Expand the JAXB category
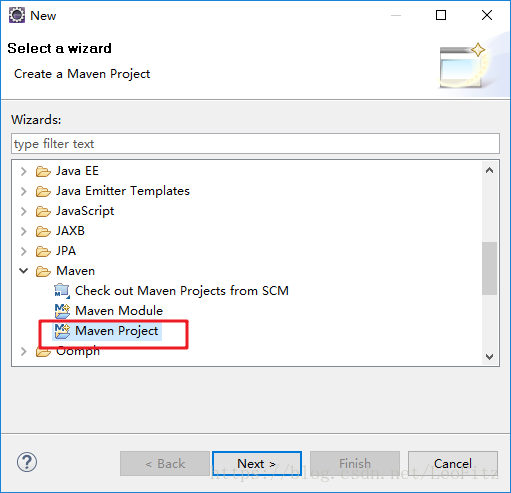Viewport: 511px width, 493px height. click(x=23, y=231)
